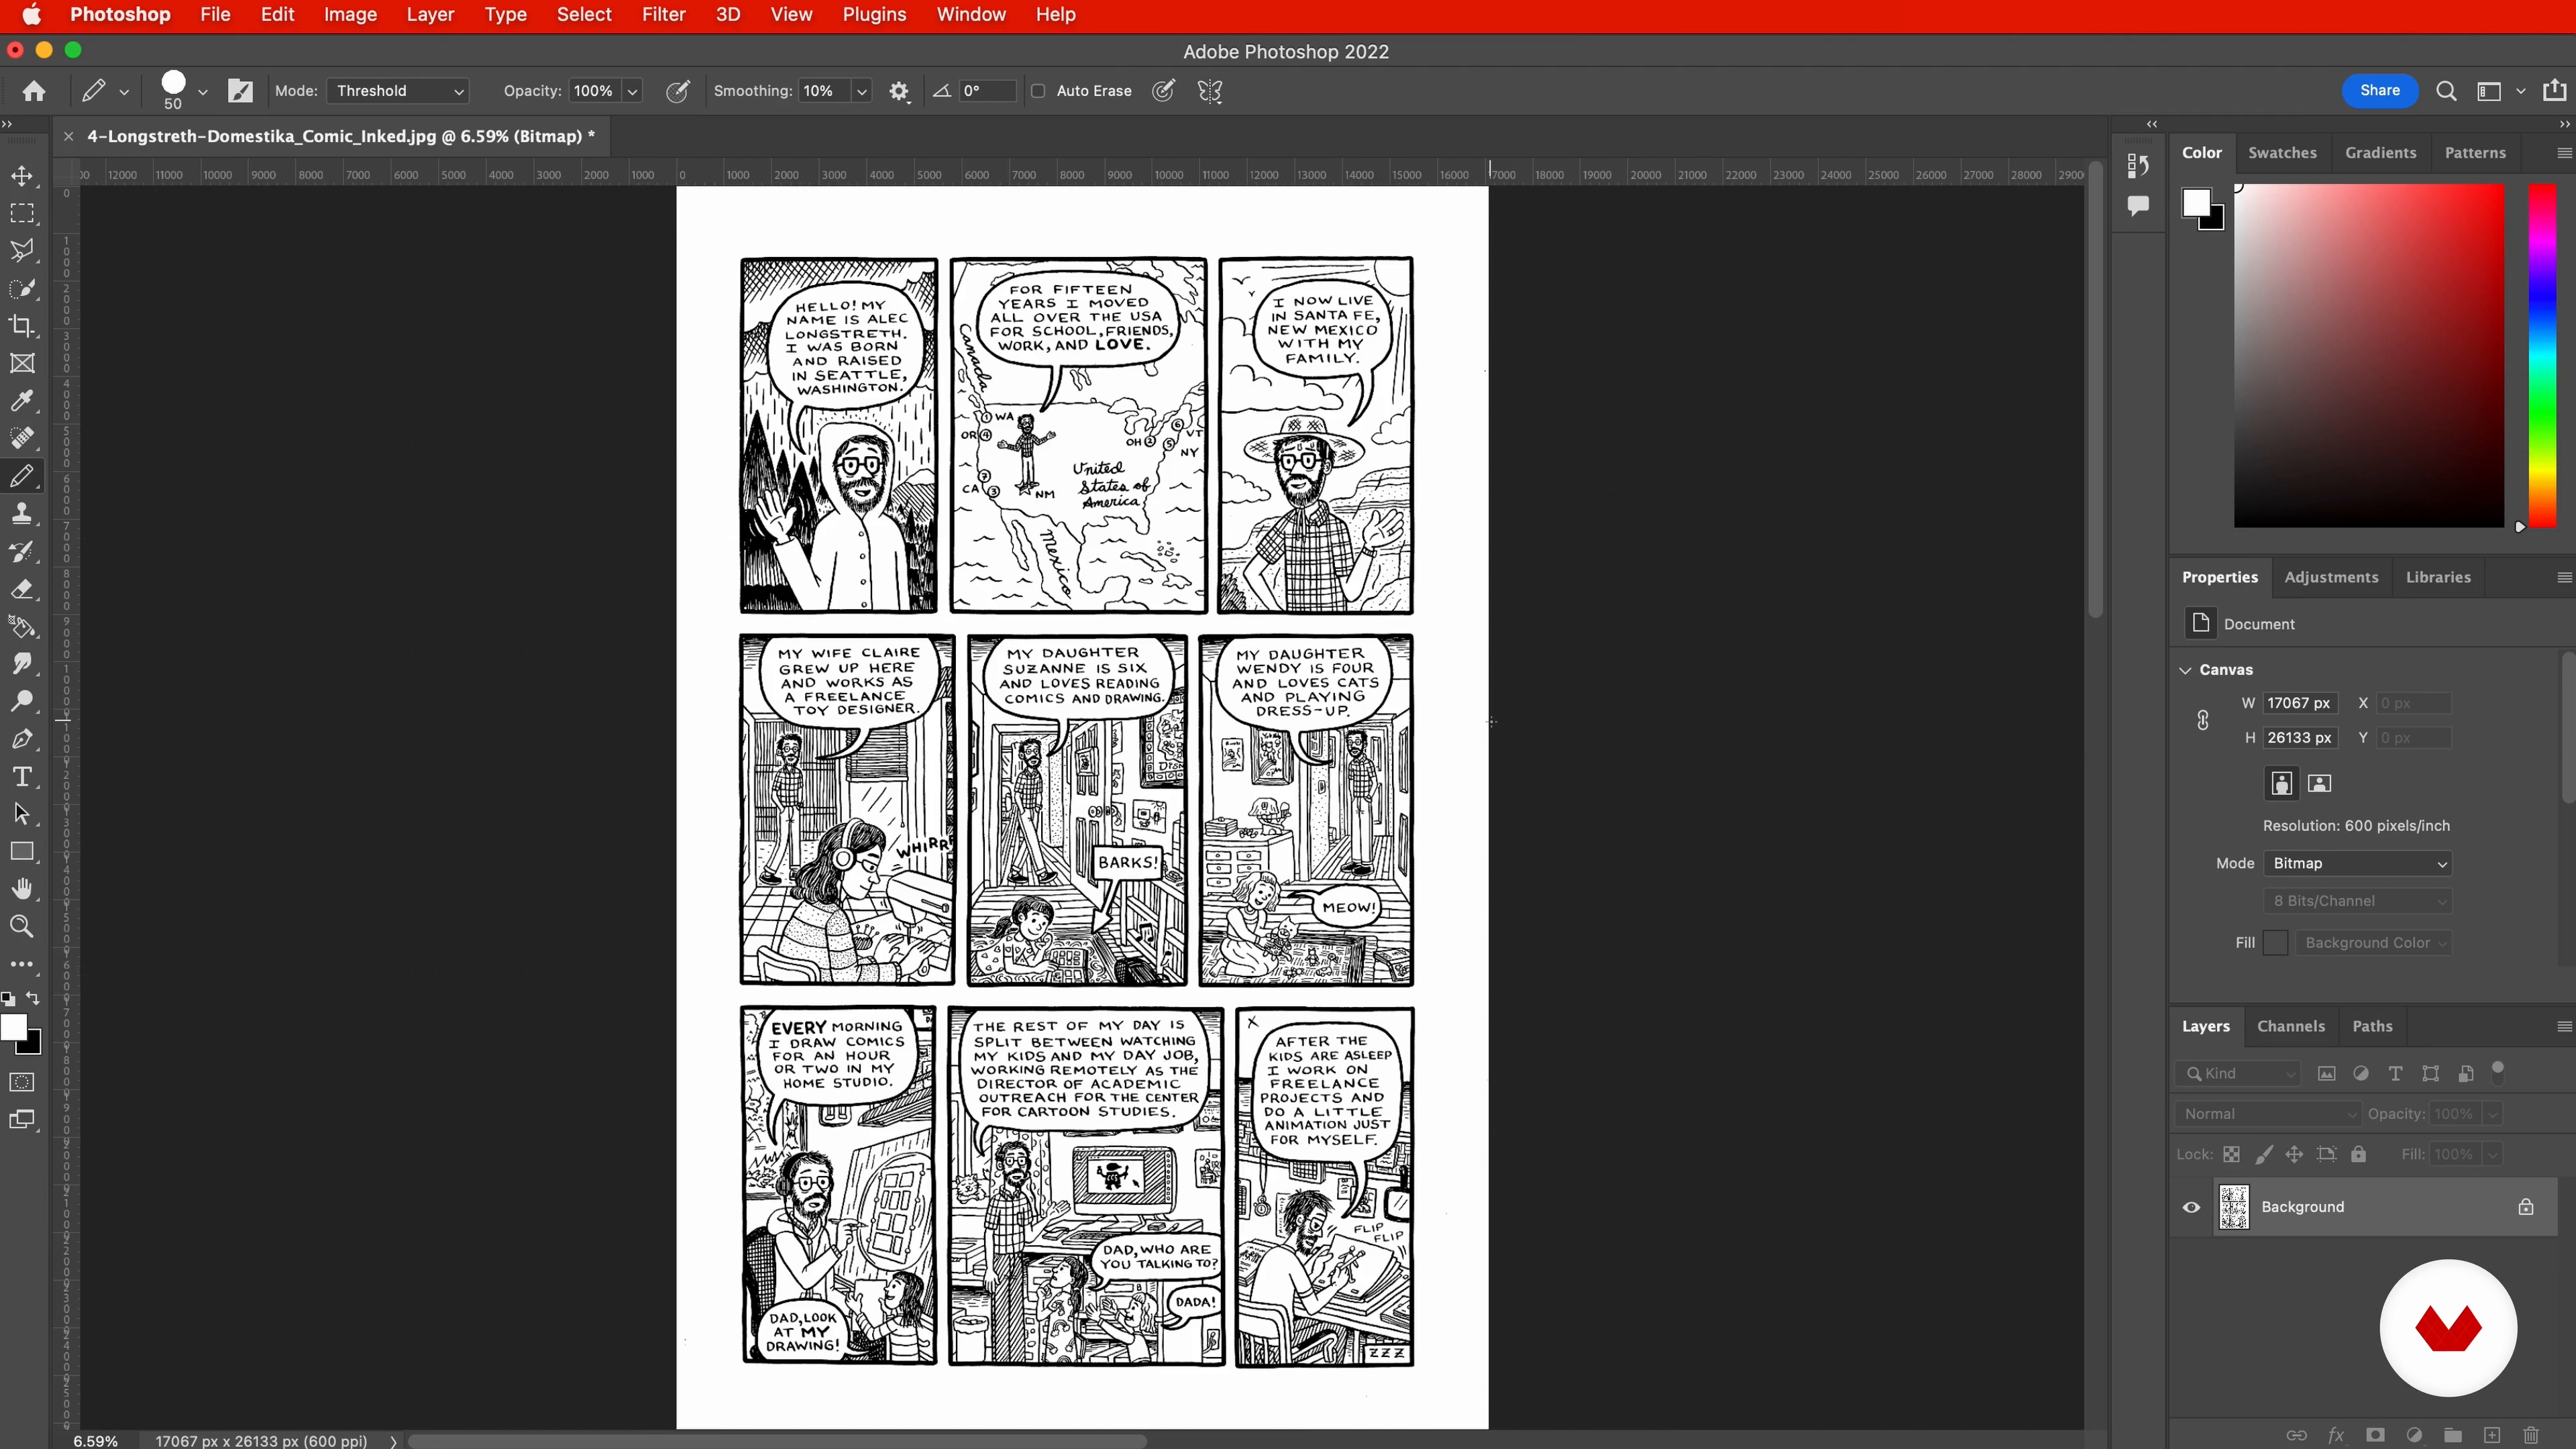Open the Plugins menu
Screen dimensions: 2576x1449
pos(874,15)
